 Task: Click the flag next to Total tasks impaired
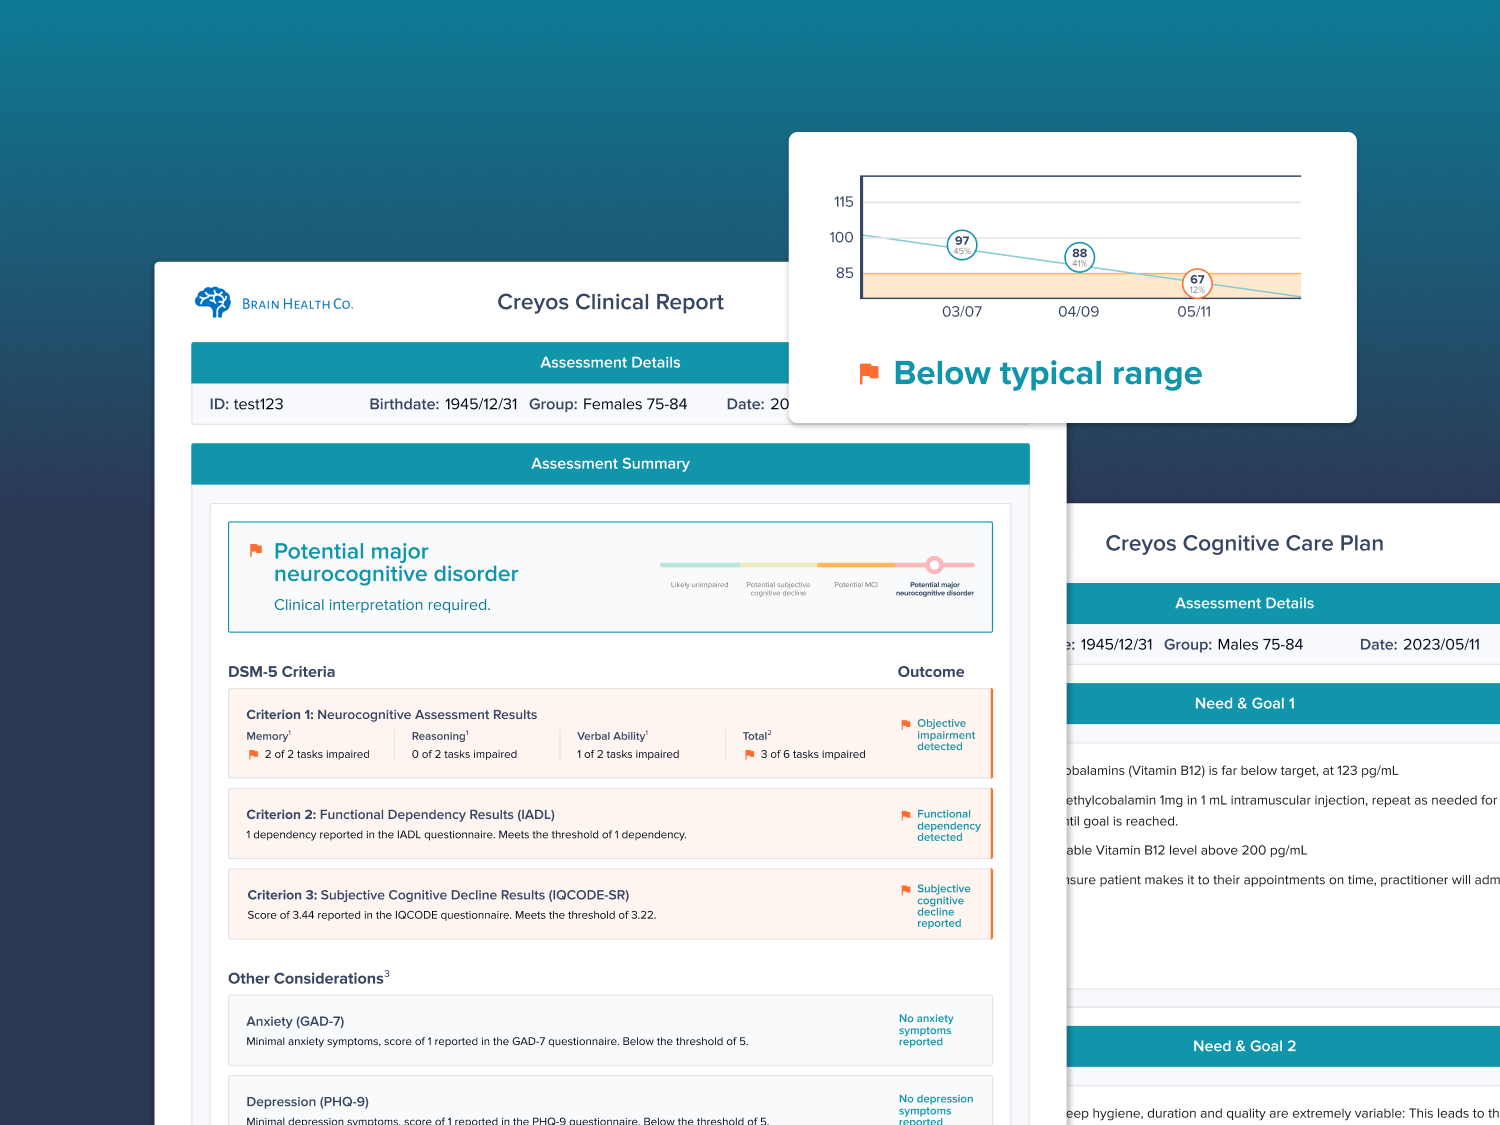[749, 754]
